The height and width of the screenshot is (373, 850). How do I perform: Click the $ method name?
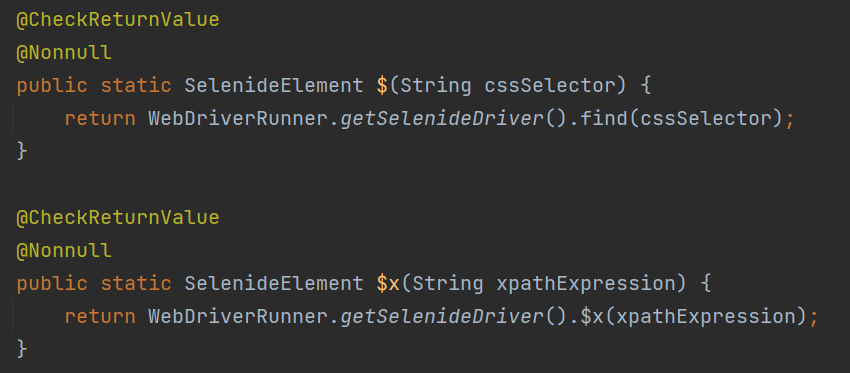point(382,86)
